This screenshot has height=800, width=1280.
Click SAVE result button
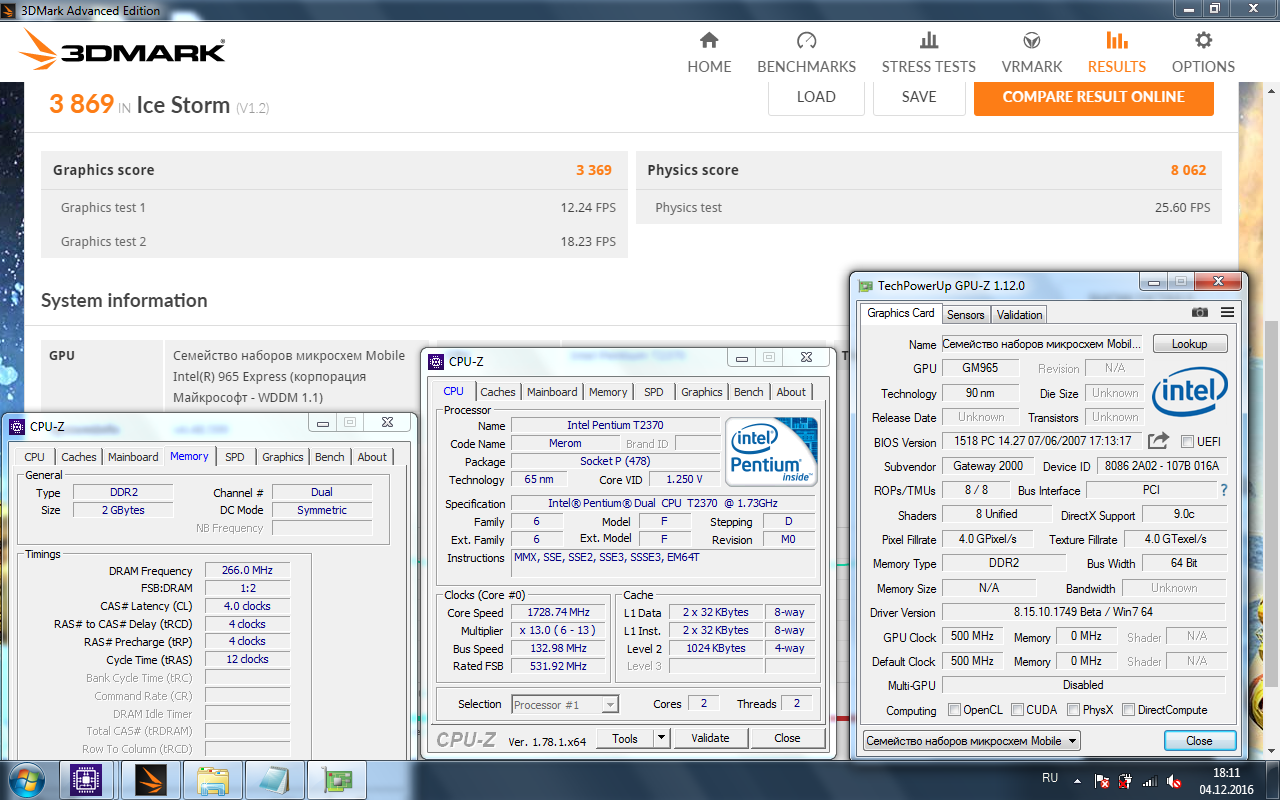(919, 97)
